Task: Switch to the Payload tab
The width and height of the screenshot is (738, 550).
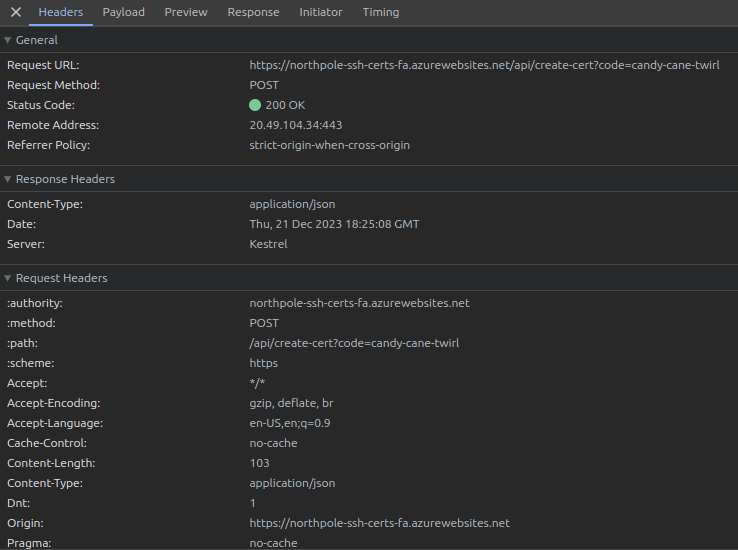Action: tap(123, 12)
